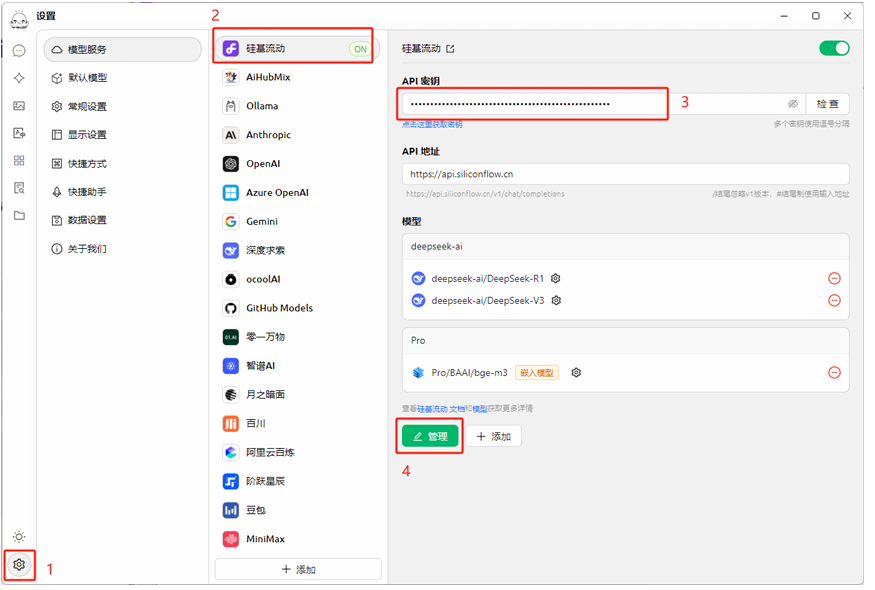The image size is (875, 590).
Task: Open settings gear for DeepSeek-V3 model
Action: point(556,301)
